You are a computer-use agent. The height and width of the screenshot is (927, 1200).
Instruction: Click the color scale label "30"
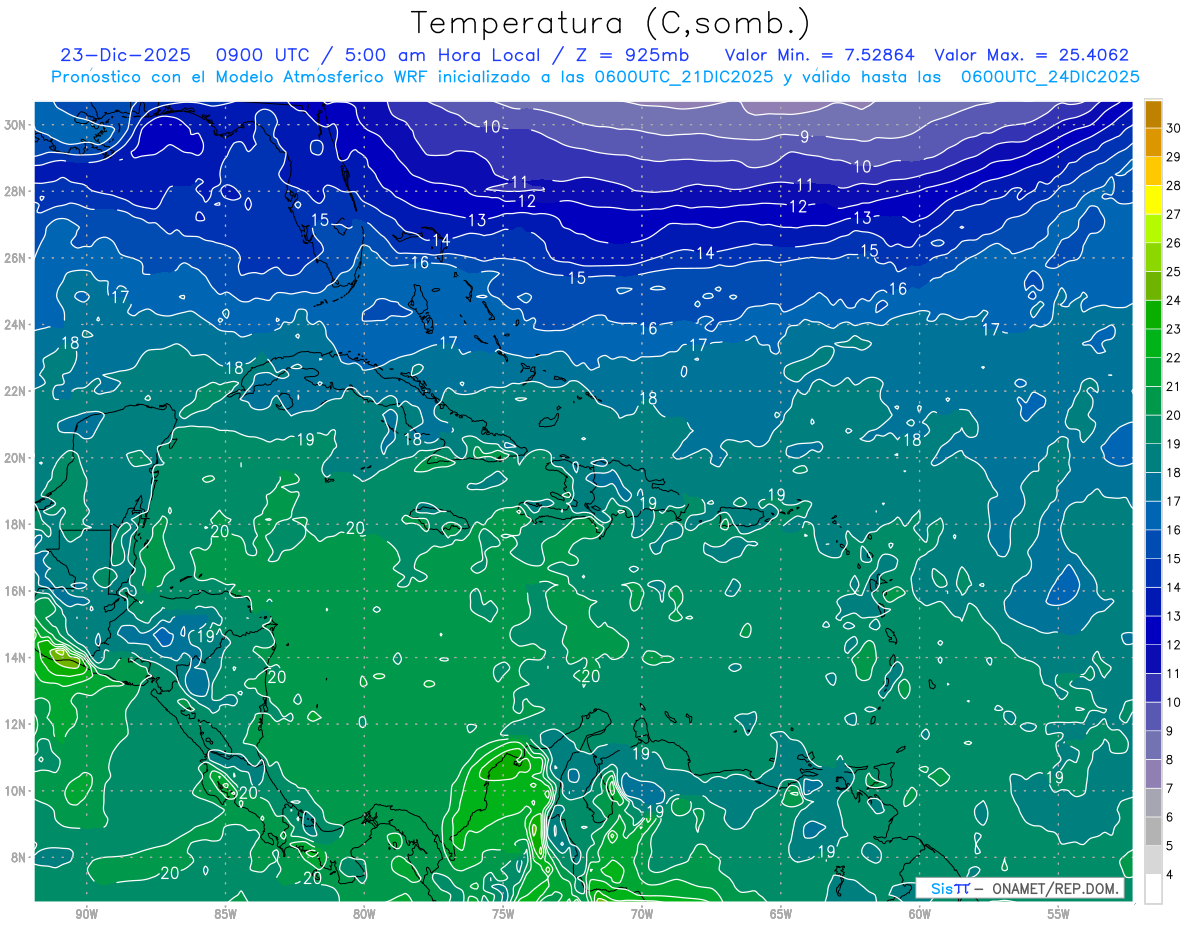[x=1173, y=128]
